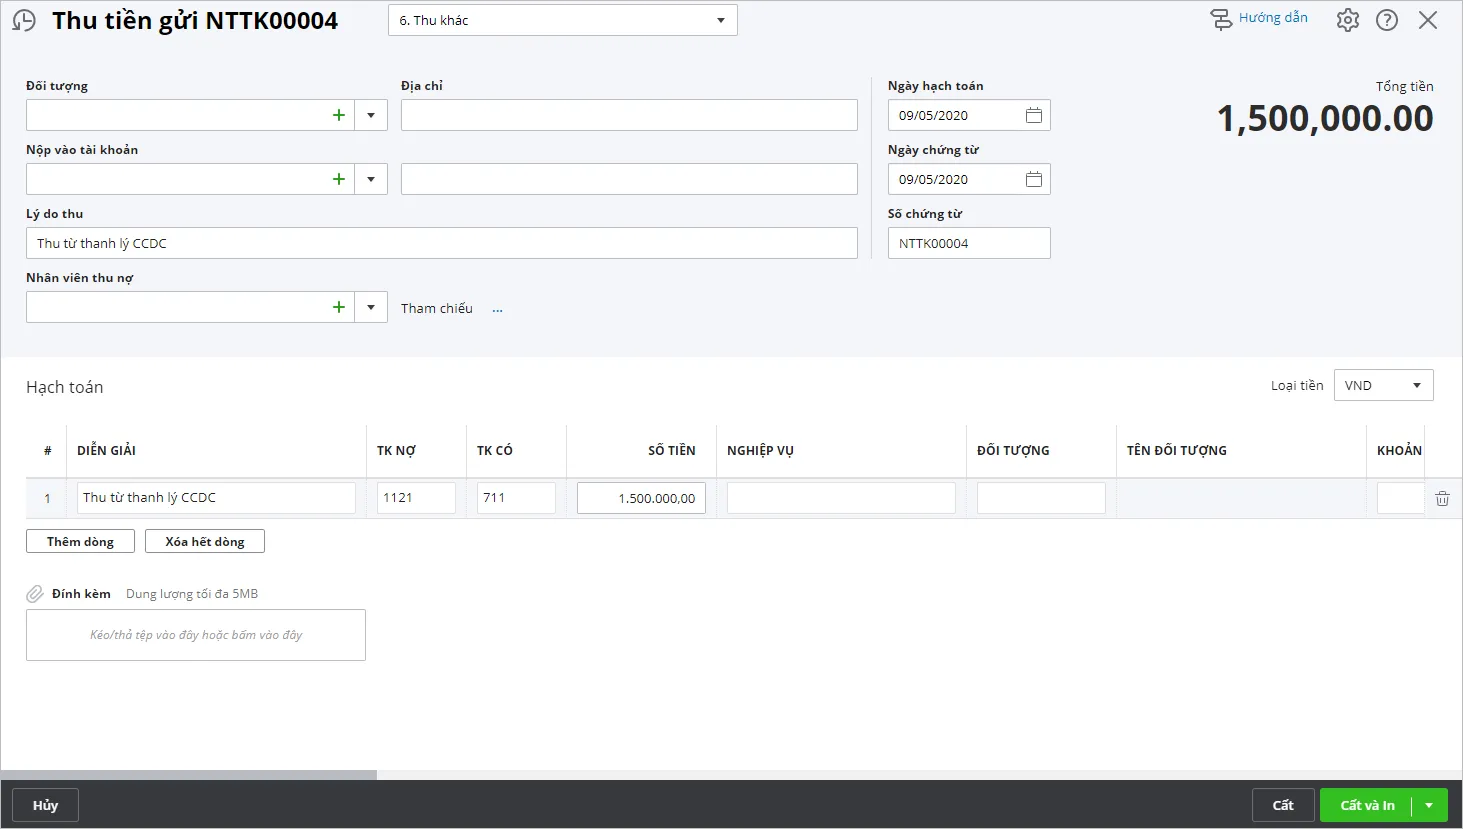Click the help question mark icon
The width and height of the screenshot is (1463, 829).
[1386, 20]
